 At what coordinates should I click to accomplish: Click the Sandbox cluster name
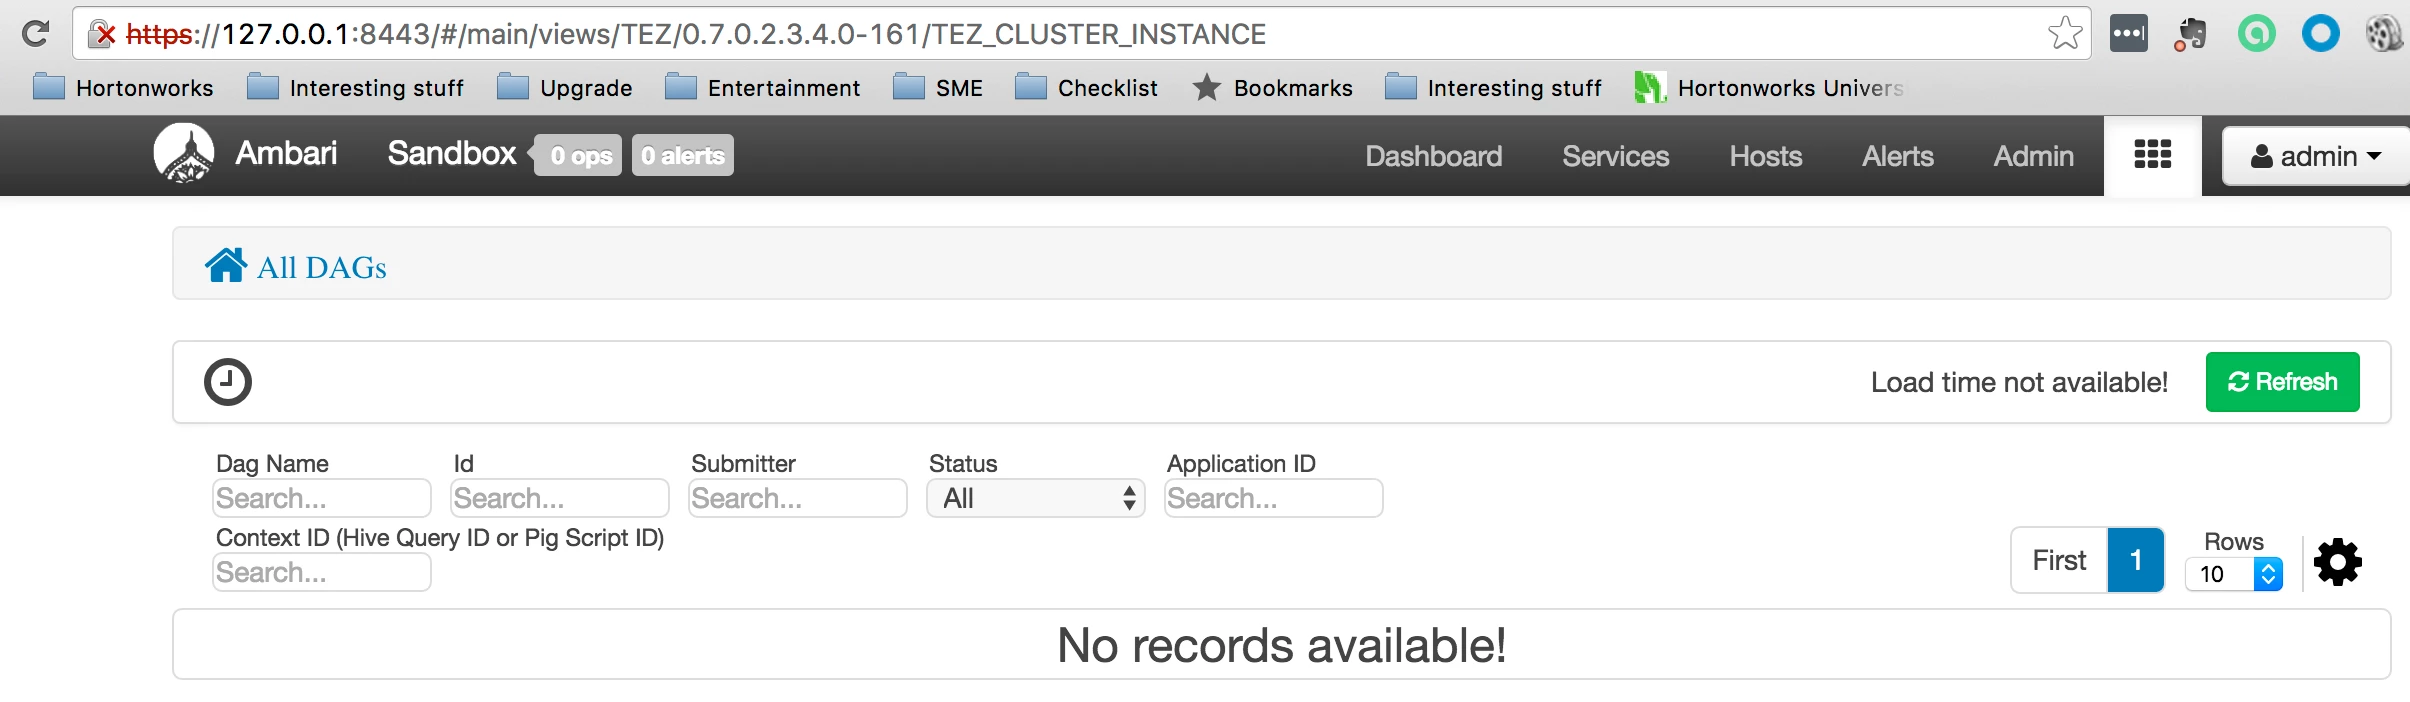(452, 153)
